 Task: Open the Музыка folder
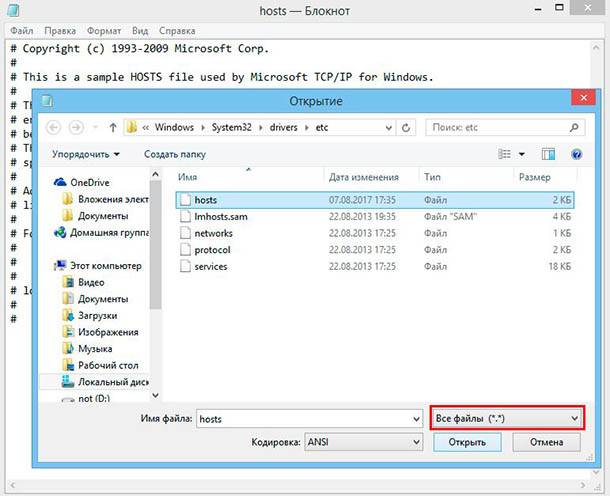87,349
